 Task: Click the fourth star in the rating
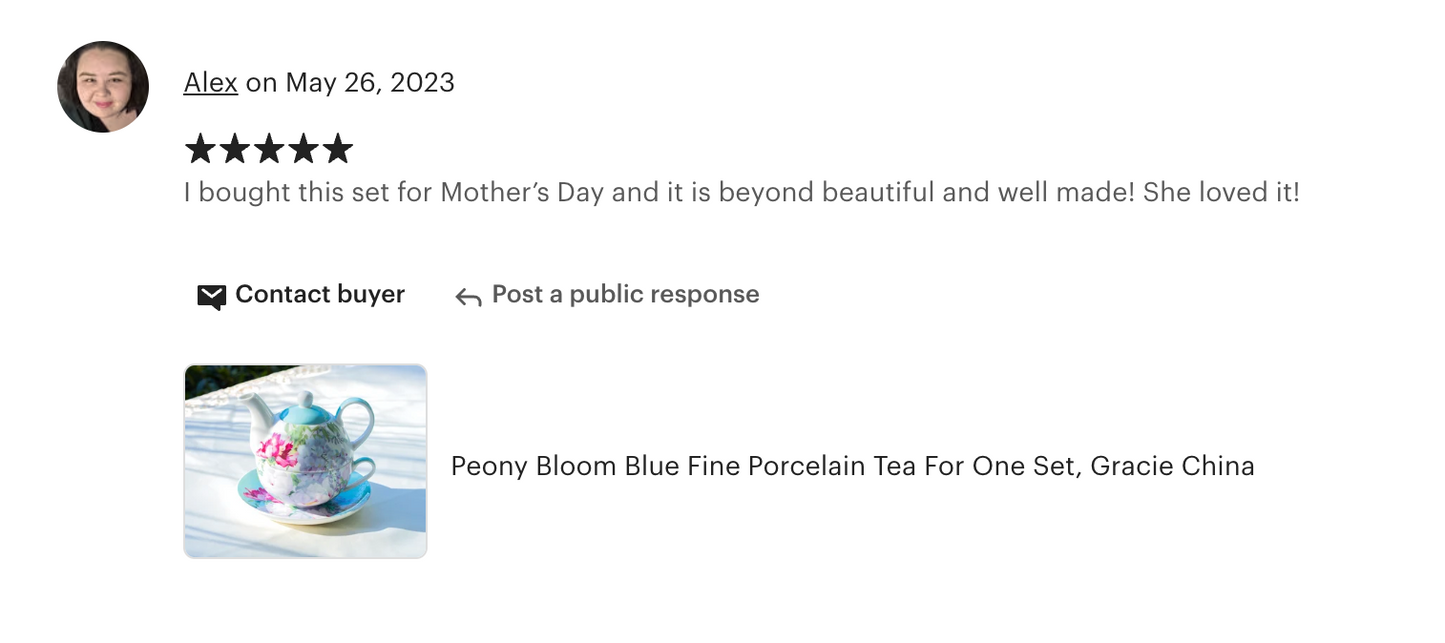tap(303, 149)
